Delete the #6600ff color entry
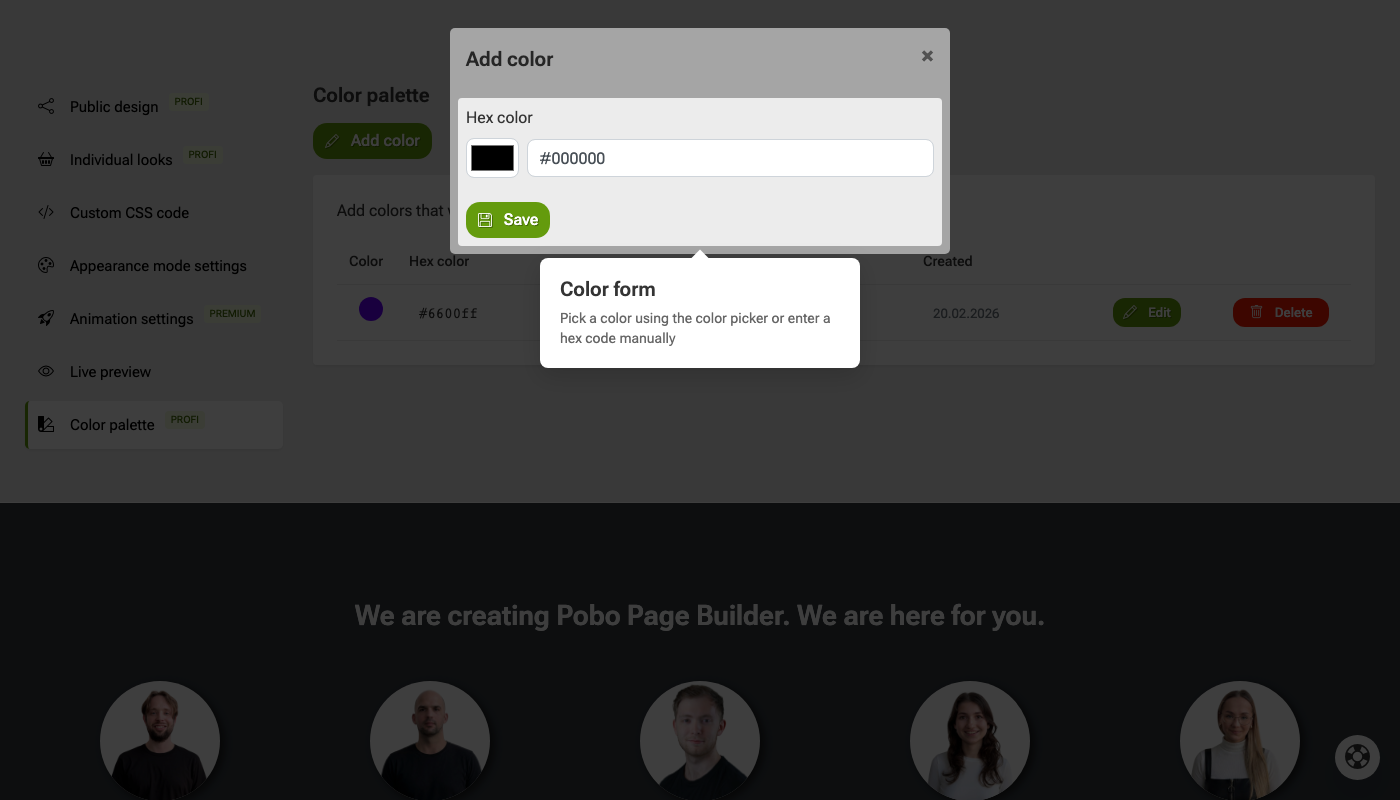Image resolution: width=1400 pixels, height=800 pixels. (x=1281, y=312)
